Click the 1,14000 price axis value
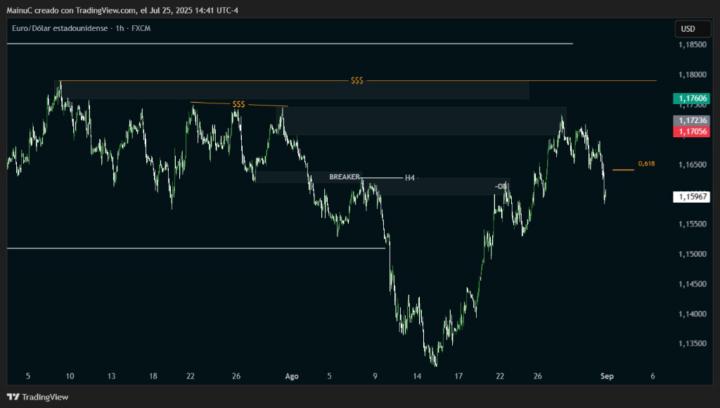The height and width of the screenshot is (408, 720). 692,314
